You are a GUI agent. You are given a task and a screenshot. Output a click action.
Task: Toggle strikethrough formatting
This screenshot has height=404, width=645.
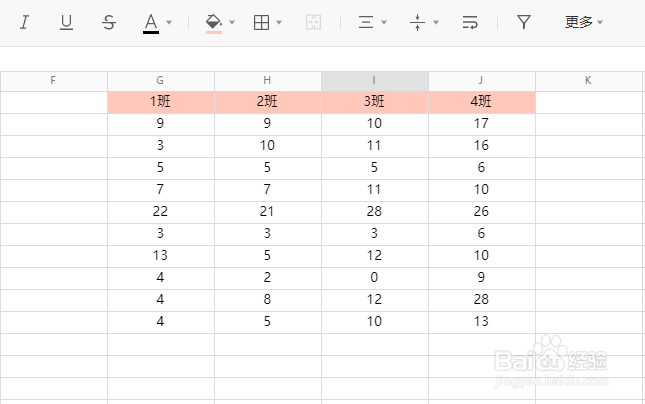108,22
